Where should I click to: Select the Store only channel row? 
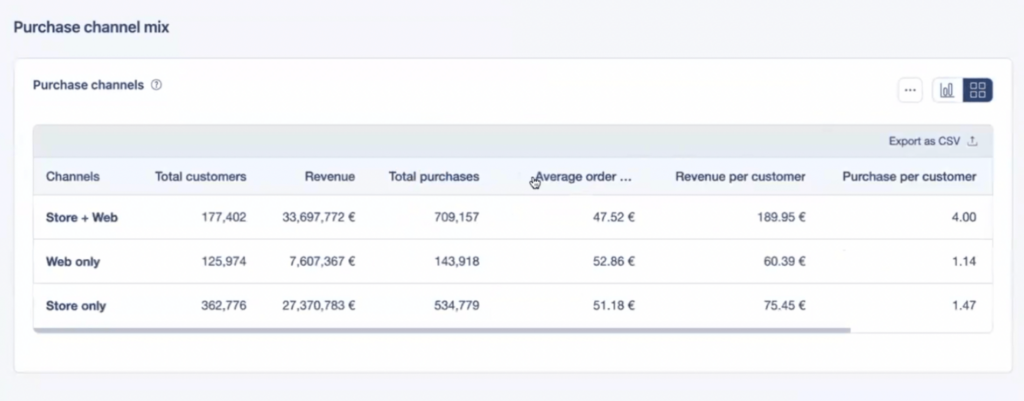76,306
